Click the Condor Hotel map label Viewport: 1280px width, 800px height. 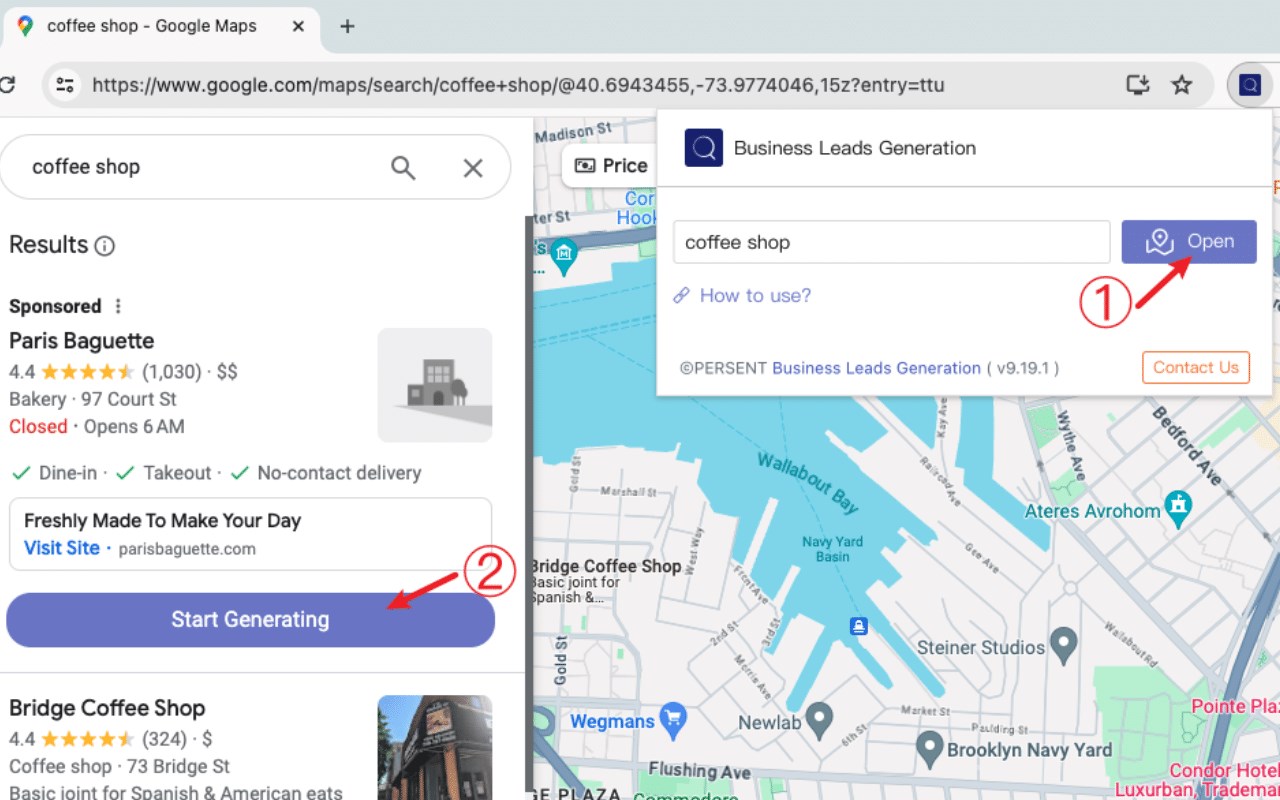pos(1224,771)
